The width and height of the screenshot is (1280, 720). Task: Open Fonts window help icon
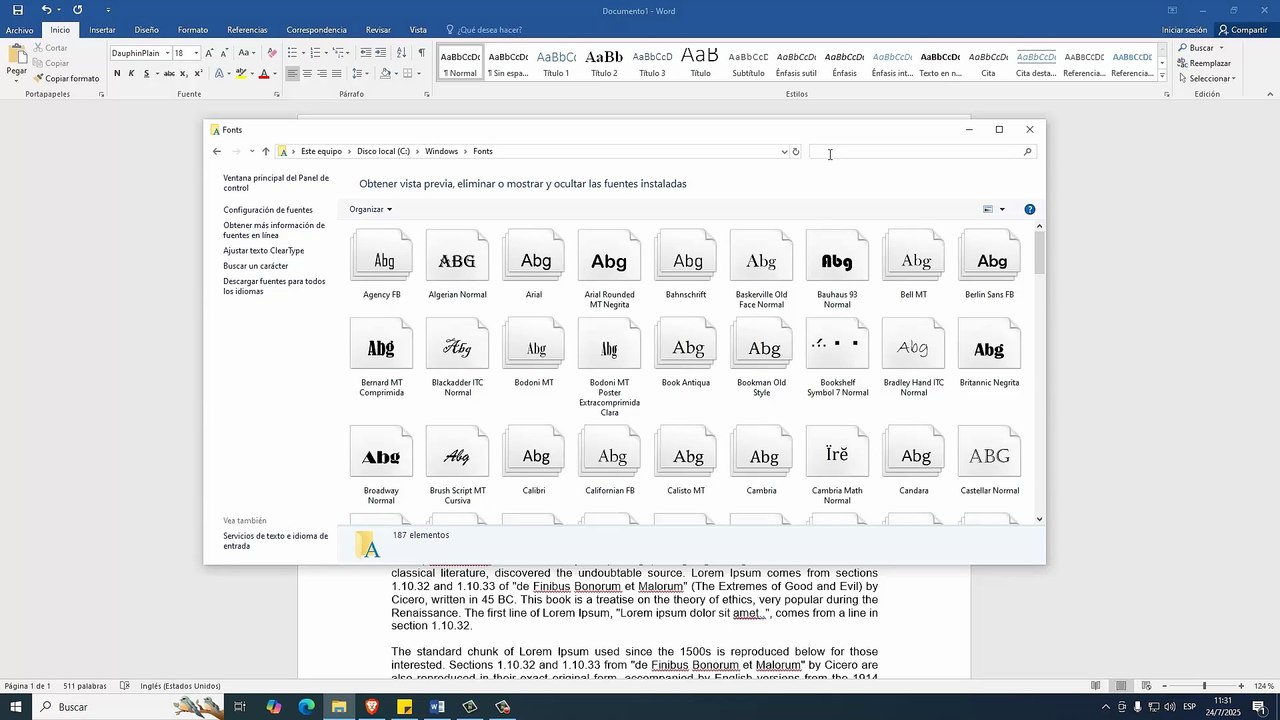(x=1030, y=209)
